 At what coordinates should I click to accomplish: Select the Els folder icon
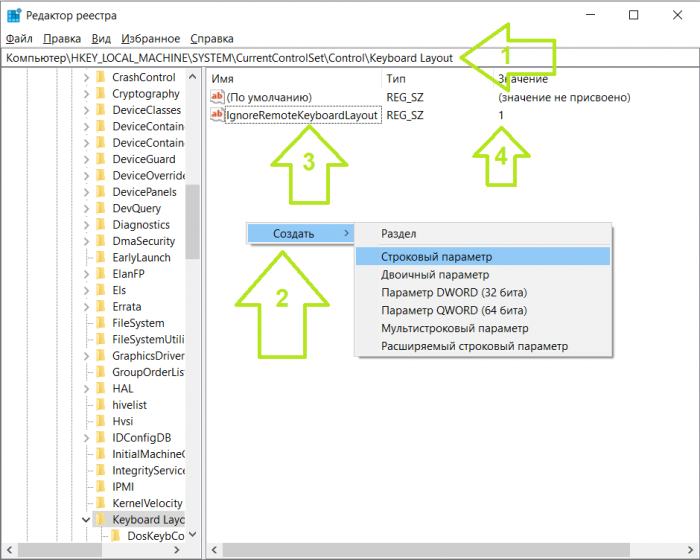[101, 290]
